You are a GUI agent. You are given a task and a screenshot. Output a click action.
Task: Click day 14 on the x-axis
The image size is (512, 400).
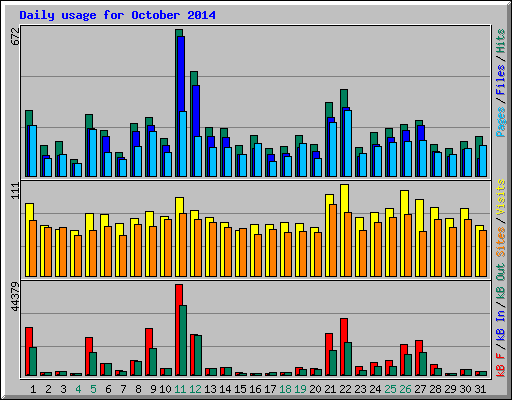(x=225, y=389)
